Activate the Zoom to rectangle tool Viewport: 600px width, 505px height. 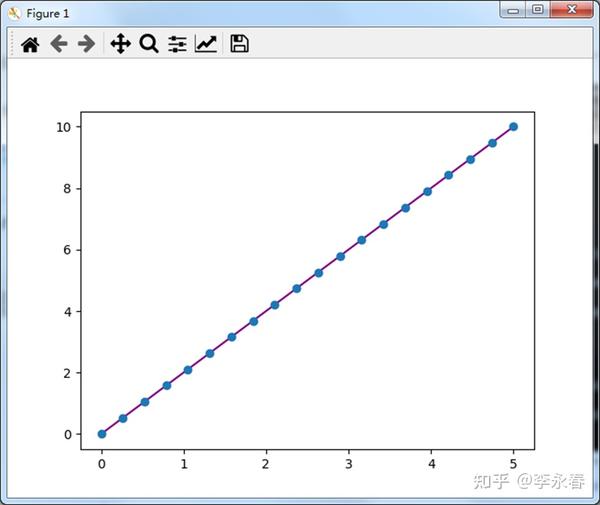pos(149,44)
